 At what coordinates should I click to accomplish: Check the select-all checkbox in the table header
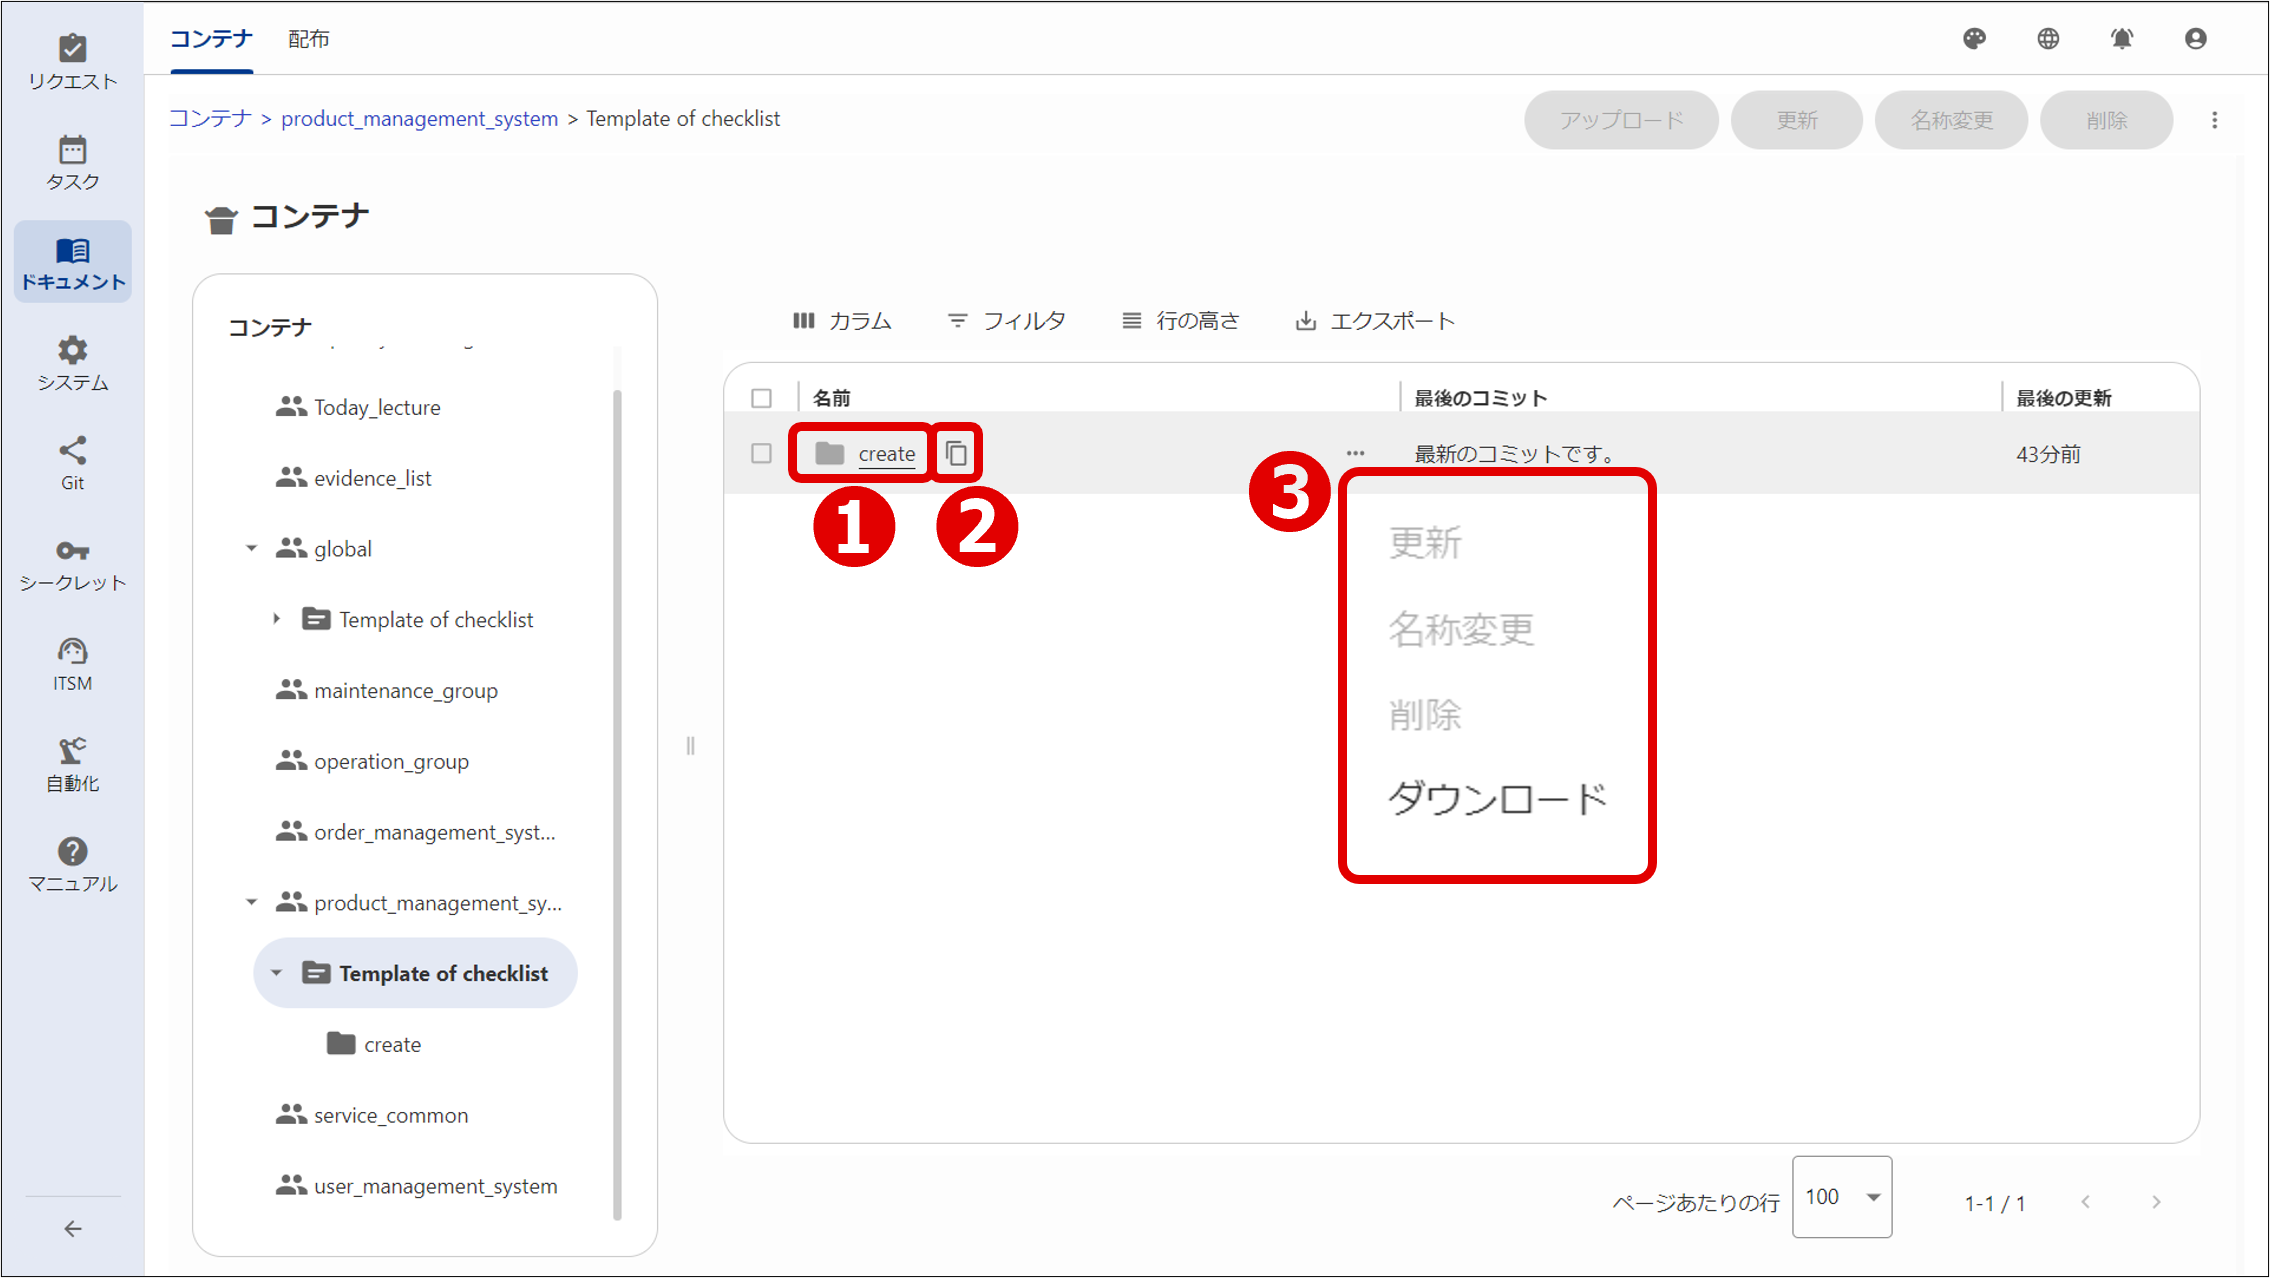760,397
